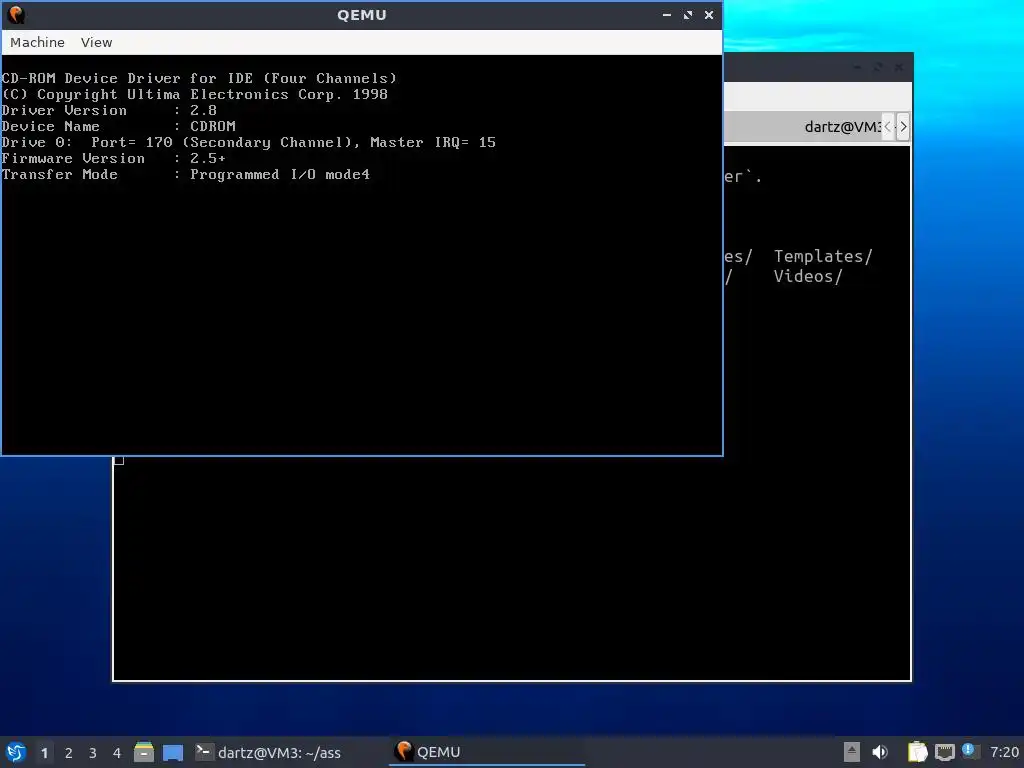The image size is (1024, 768).
Task: Click 'Device Name : CDROM' line
Action: 118,126
